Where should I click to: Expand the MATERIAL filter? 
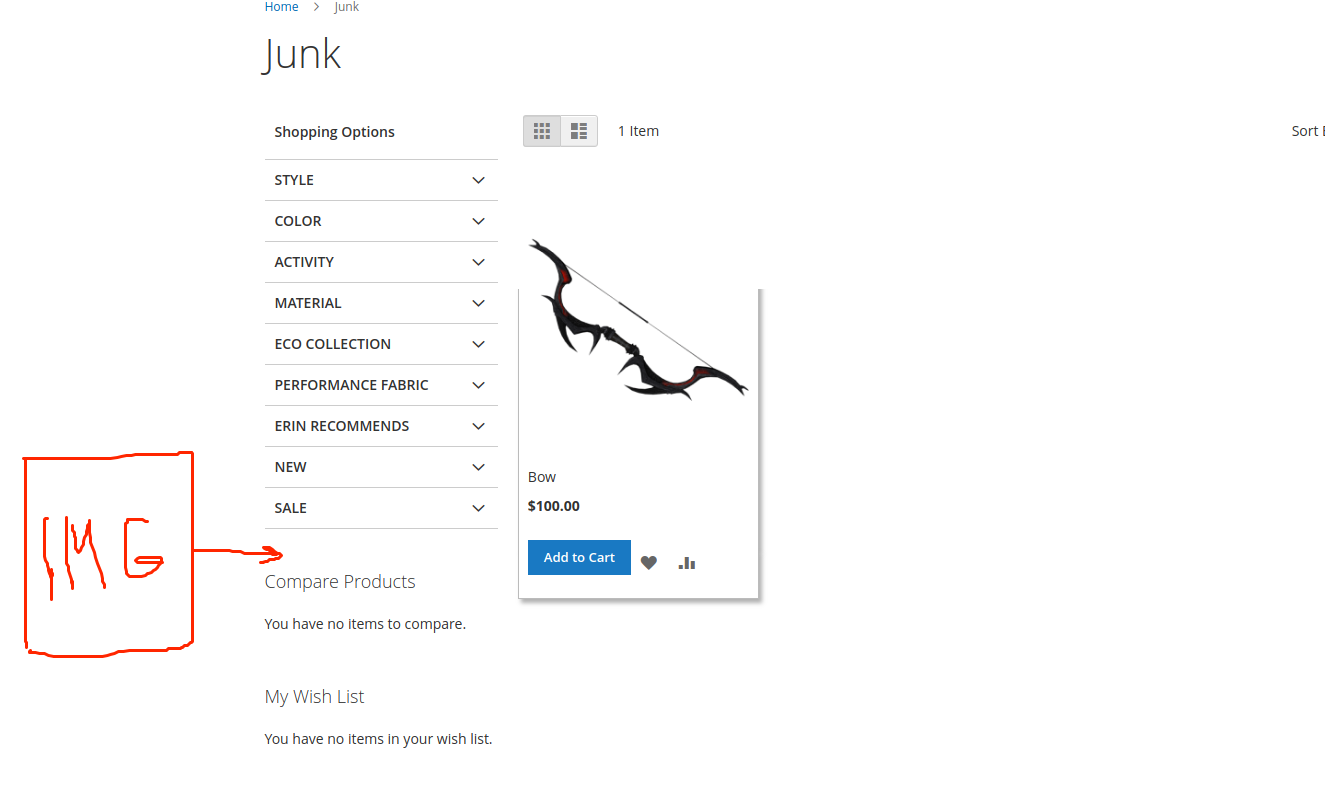click(x=381, y=303)
